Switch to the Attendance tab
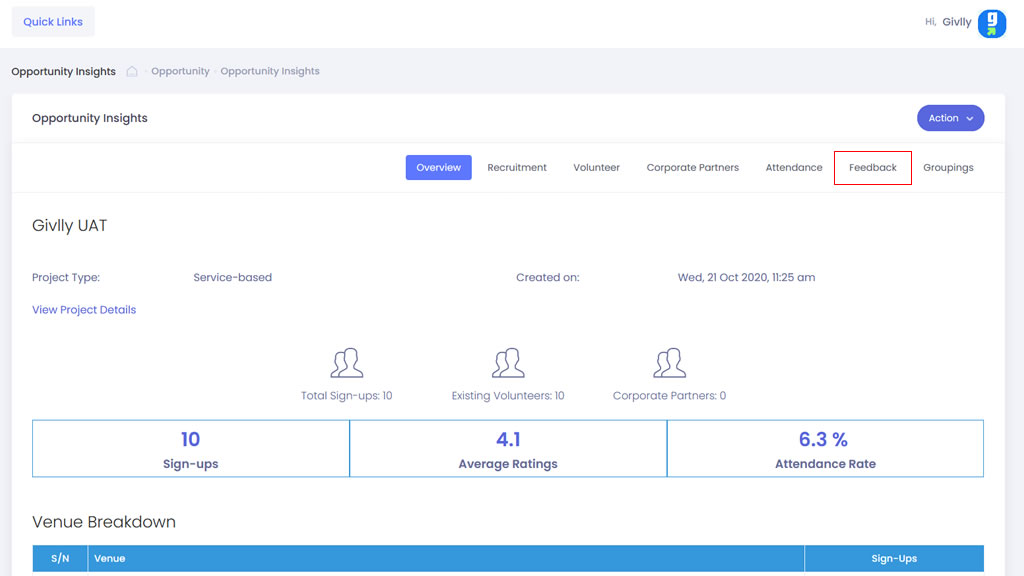 794,168
